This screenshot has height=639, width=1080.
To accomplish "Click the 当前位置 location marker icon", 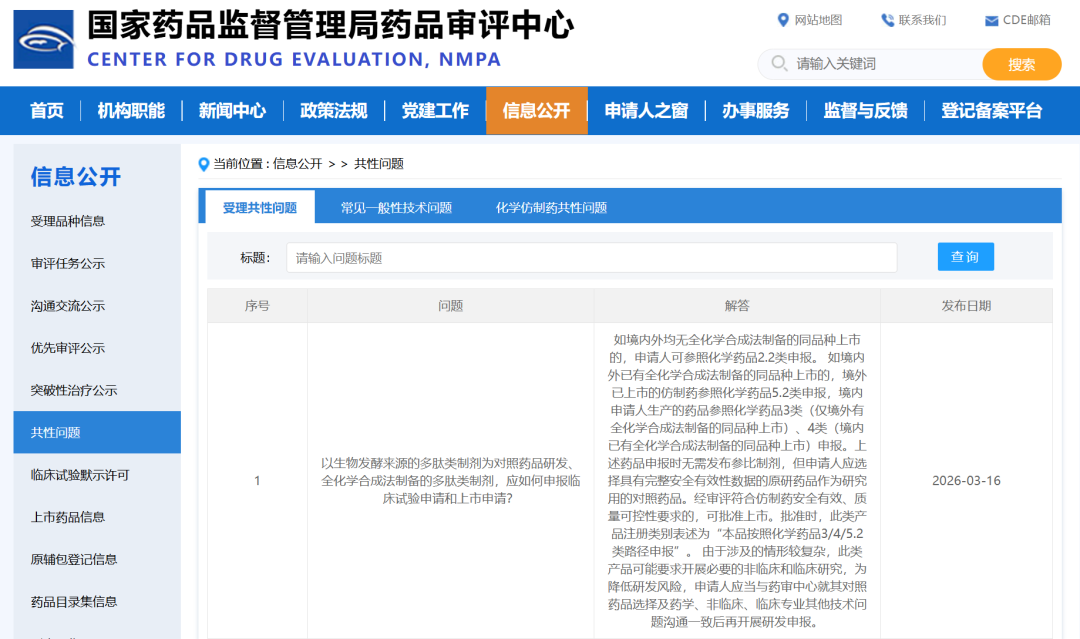I will pos(204,164).
